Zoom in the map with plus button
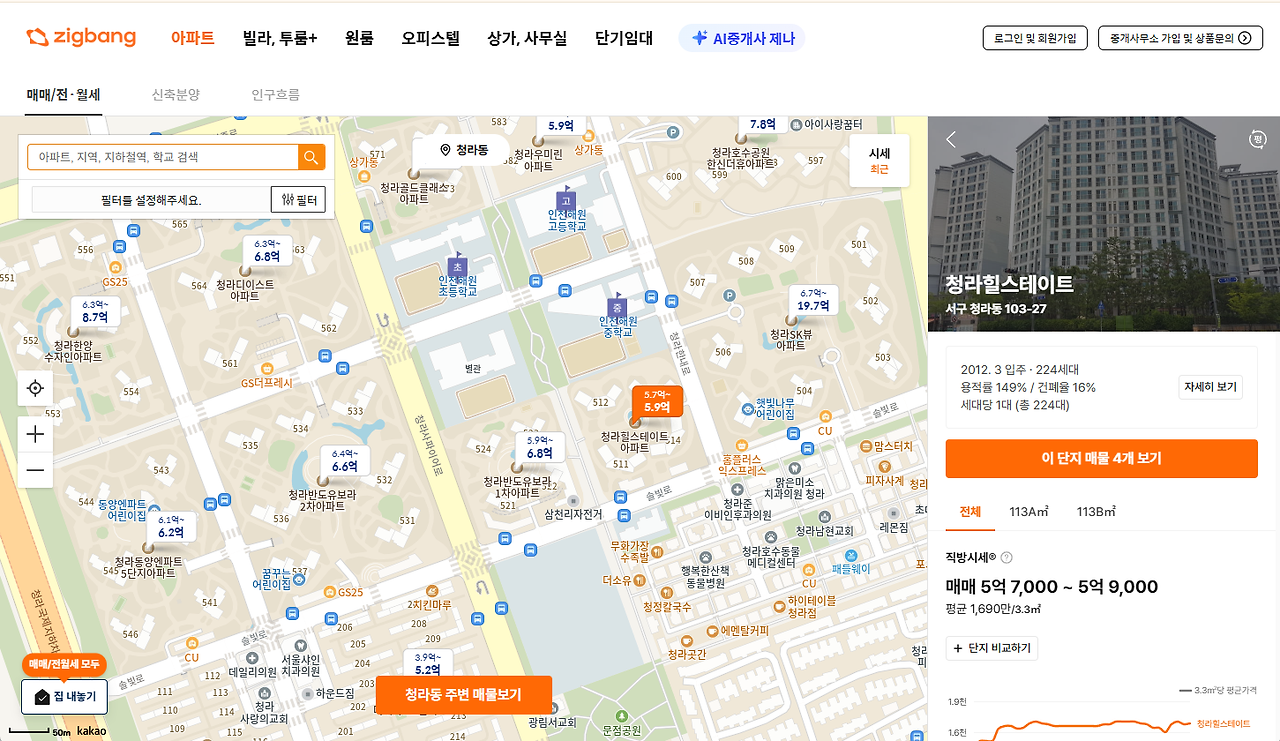The image size is (1280, 741). click(x=35, y=434)
